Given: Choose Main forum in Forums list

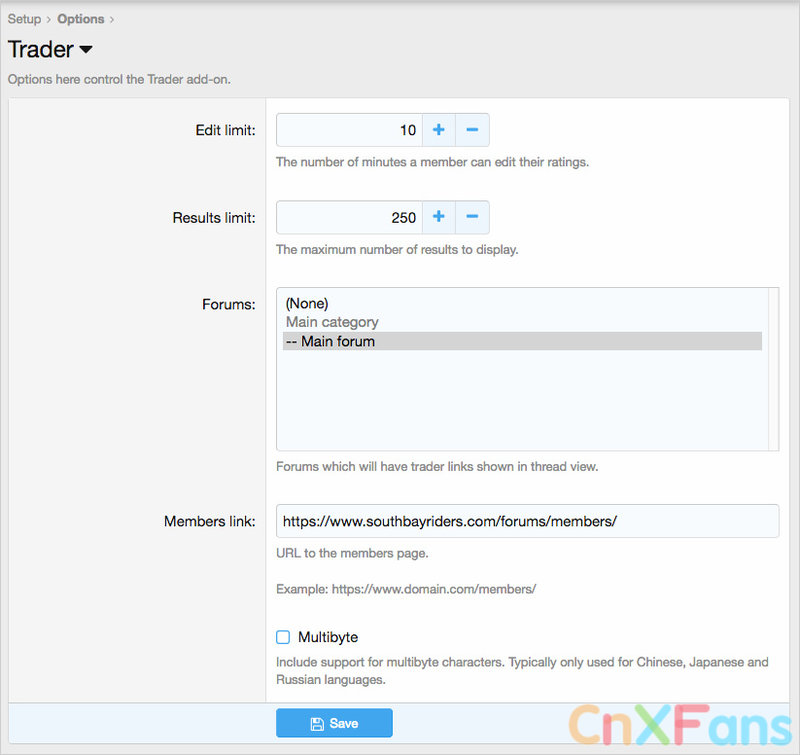Looking at the screenshot, I should (330, 341).
